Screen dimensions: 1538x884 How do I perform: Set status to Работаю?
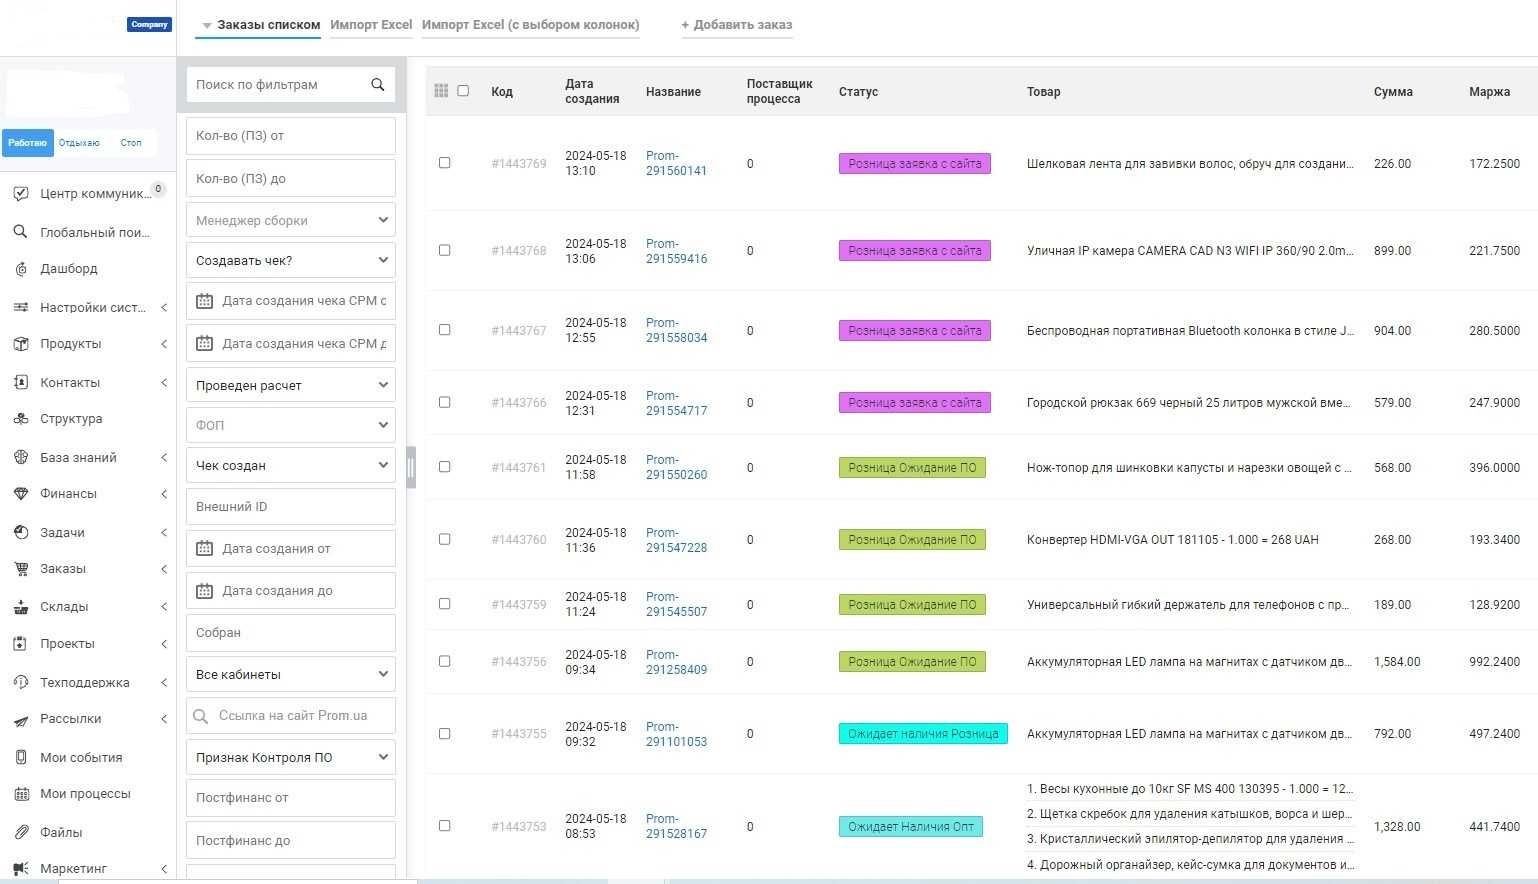tap(28, 142)
